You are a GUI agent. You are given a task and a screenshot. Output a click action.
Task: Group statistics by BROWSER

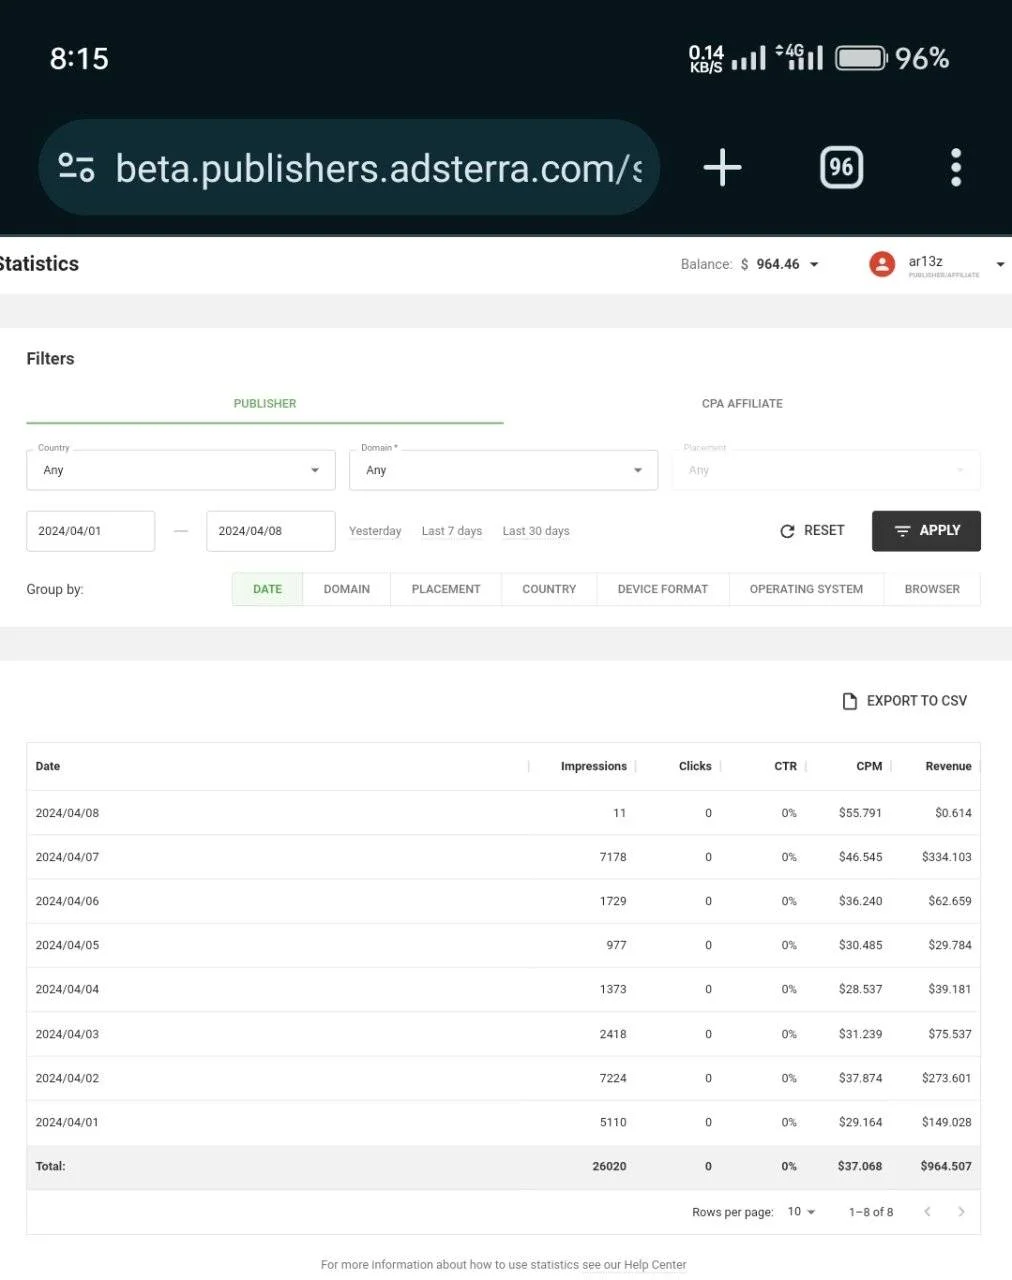point(932,589)
